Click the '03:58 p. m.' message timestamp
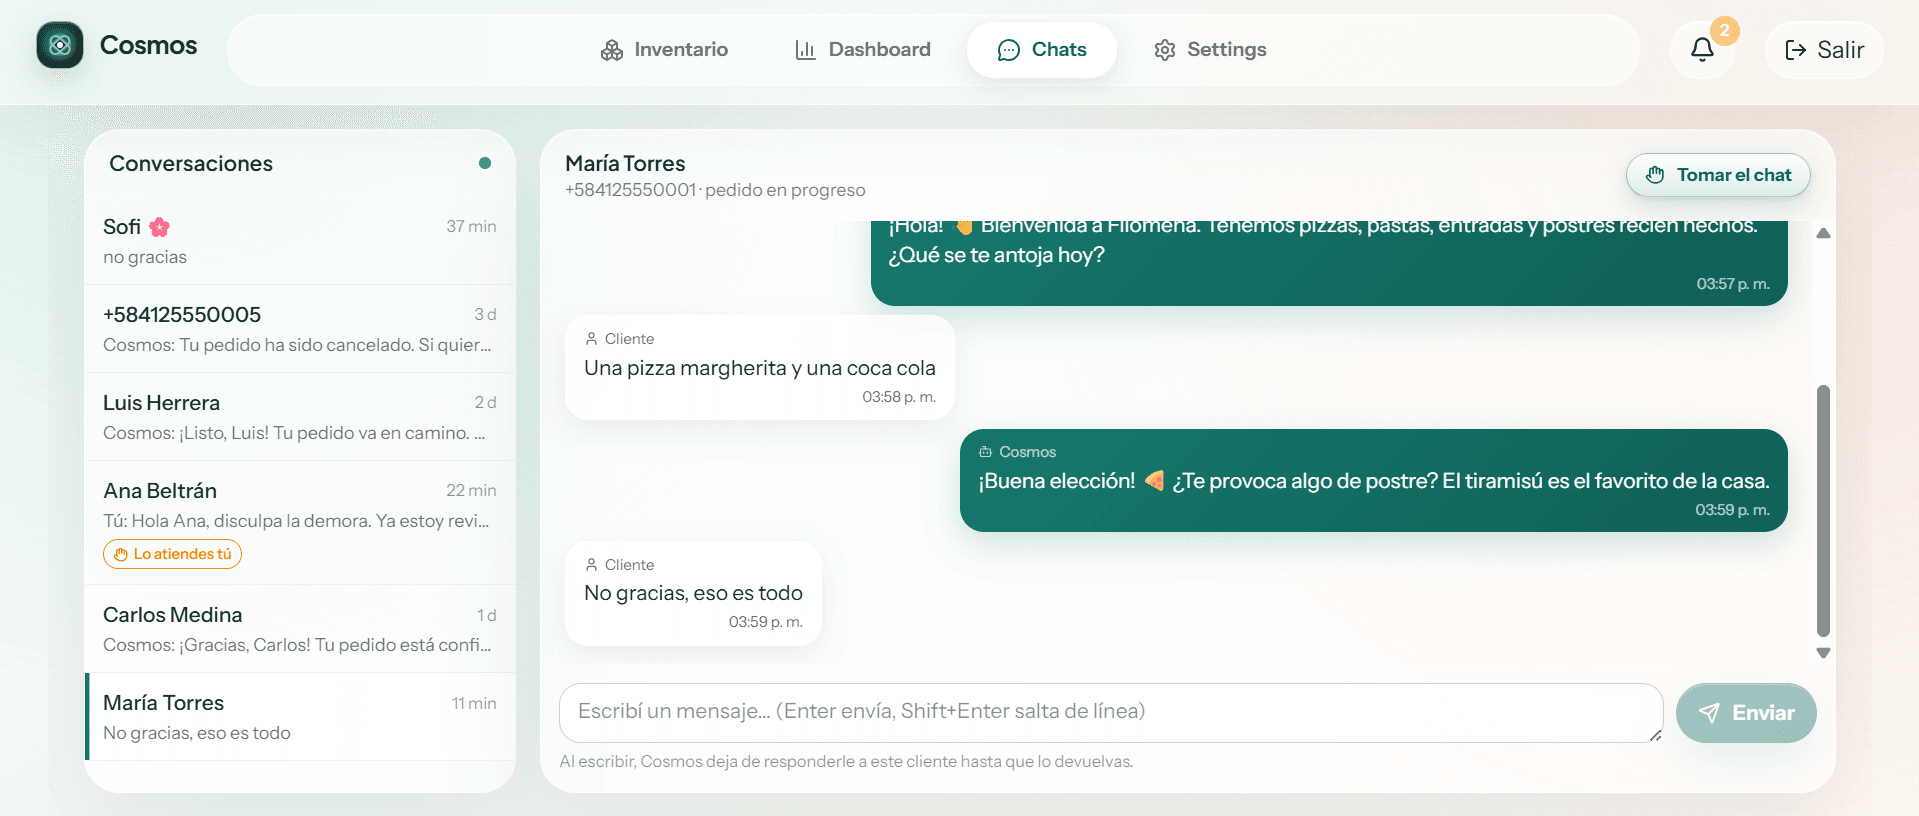This screenshot has width=1919, height=816. point(899,397)
